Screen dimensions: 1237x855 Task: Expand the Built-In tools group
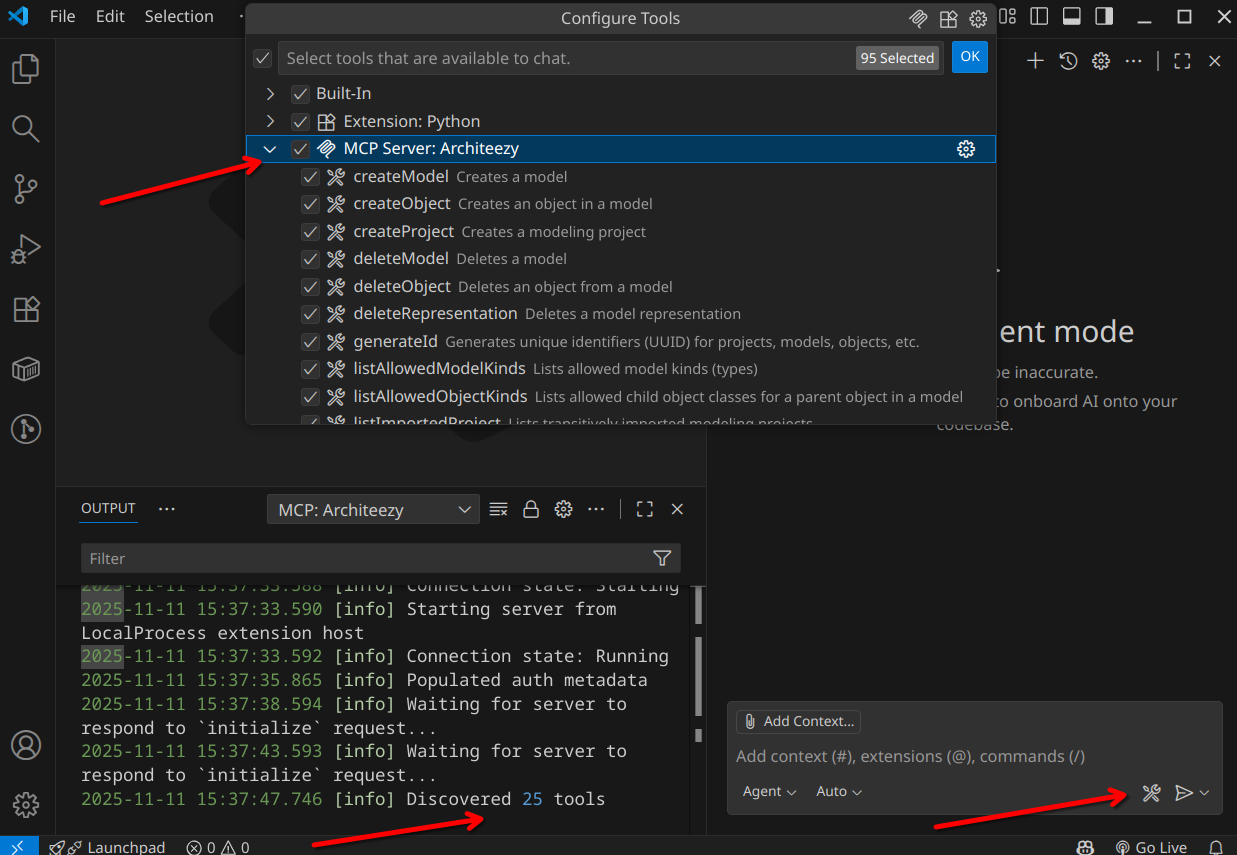point(269,94)
